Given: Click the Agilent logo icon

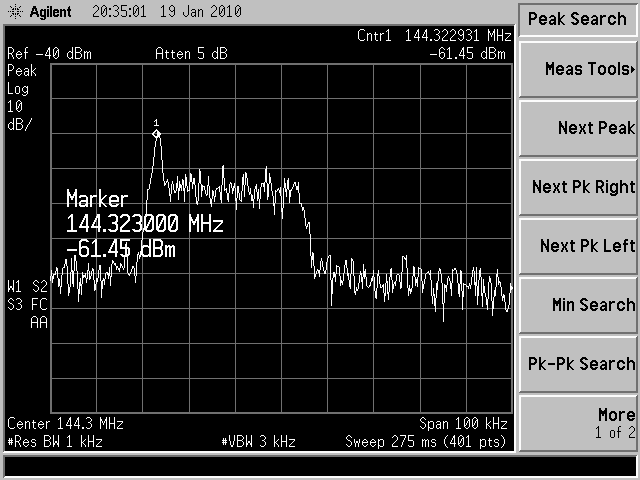Looking at the screenshot, I should 15,12.
